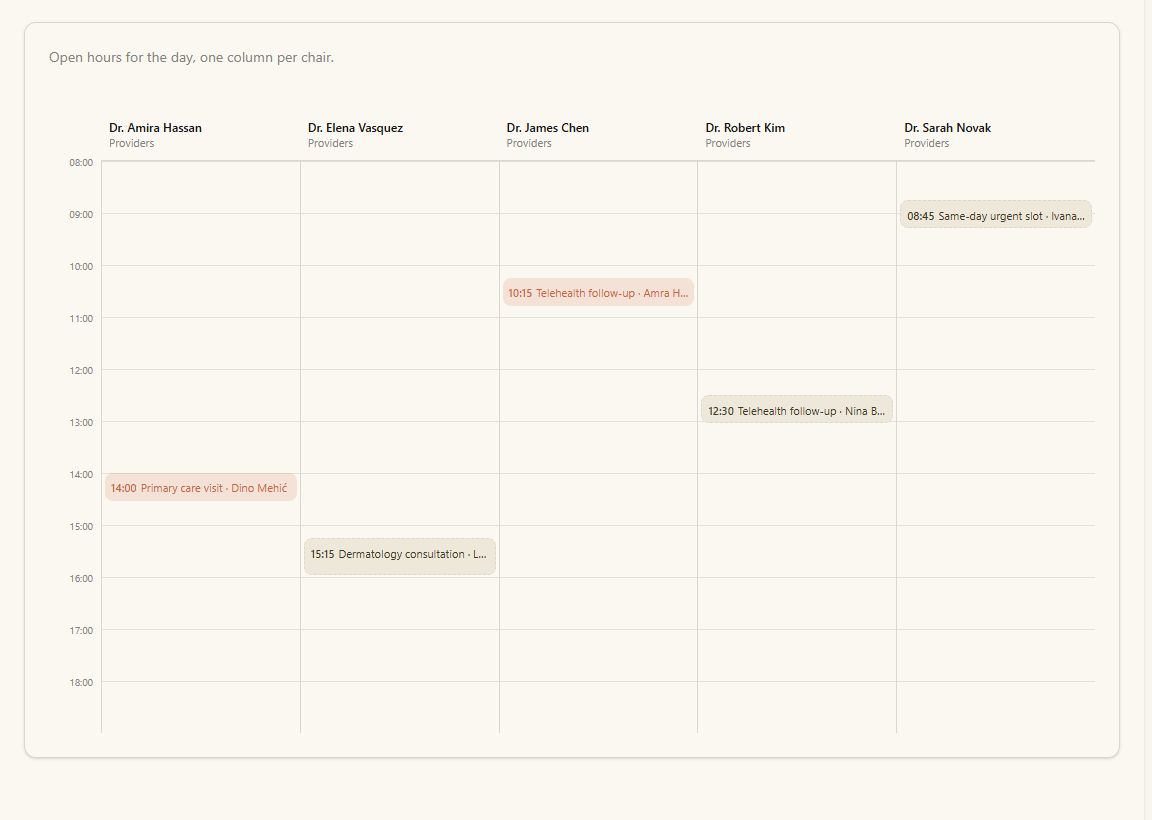The image size is (1152, 820).
Task: Click the Providers label under Dr. Robert Kim
Action: coord(728,143)
